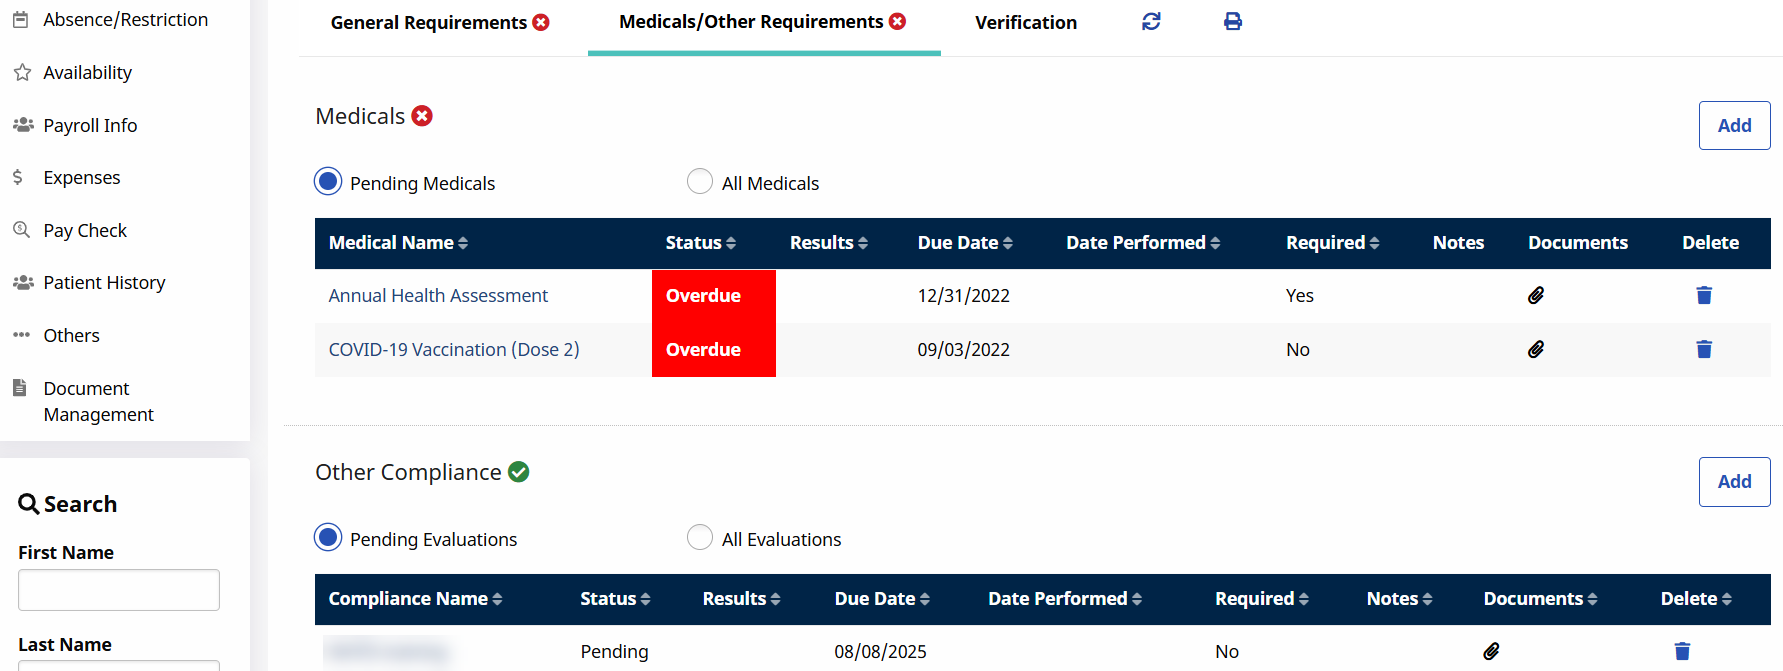Select the All Medicals radio button
Viewport: 1783px width, 671px height.
click(700, 182)
